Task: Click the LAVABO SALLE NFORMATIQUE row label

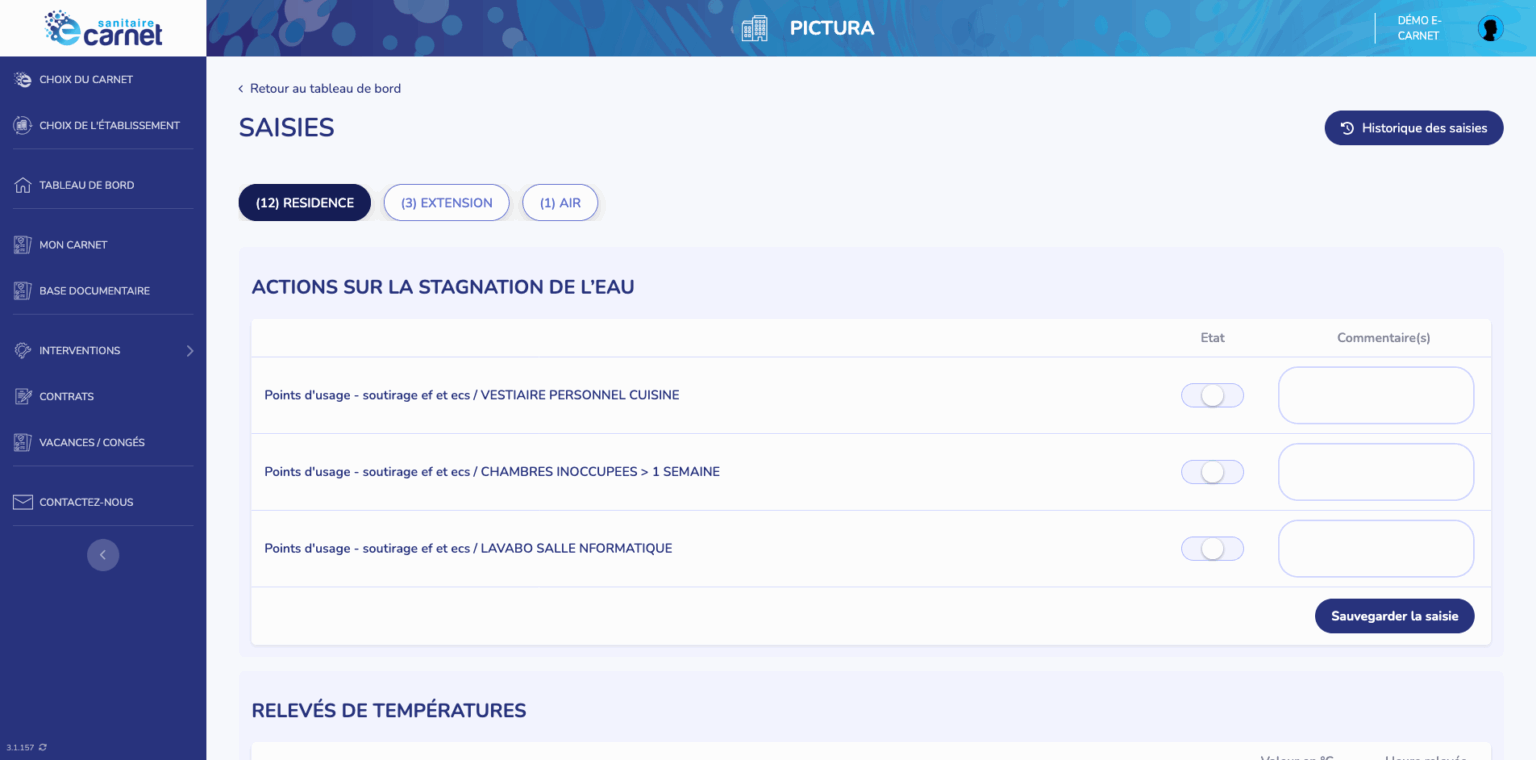Action: click(x=468, y=549)
